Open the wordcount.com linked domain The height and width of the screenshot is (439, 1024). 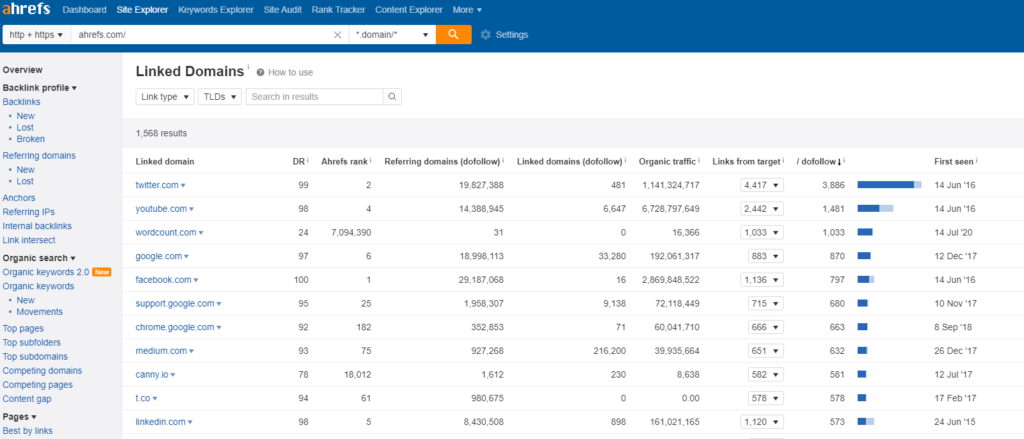pos(166,233)
